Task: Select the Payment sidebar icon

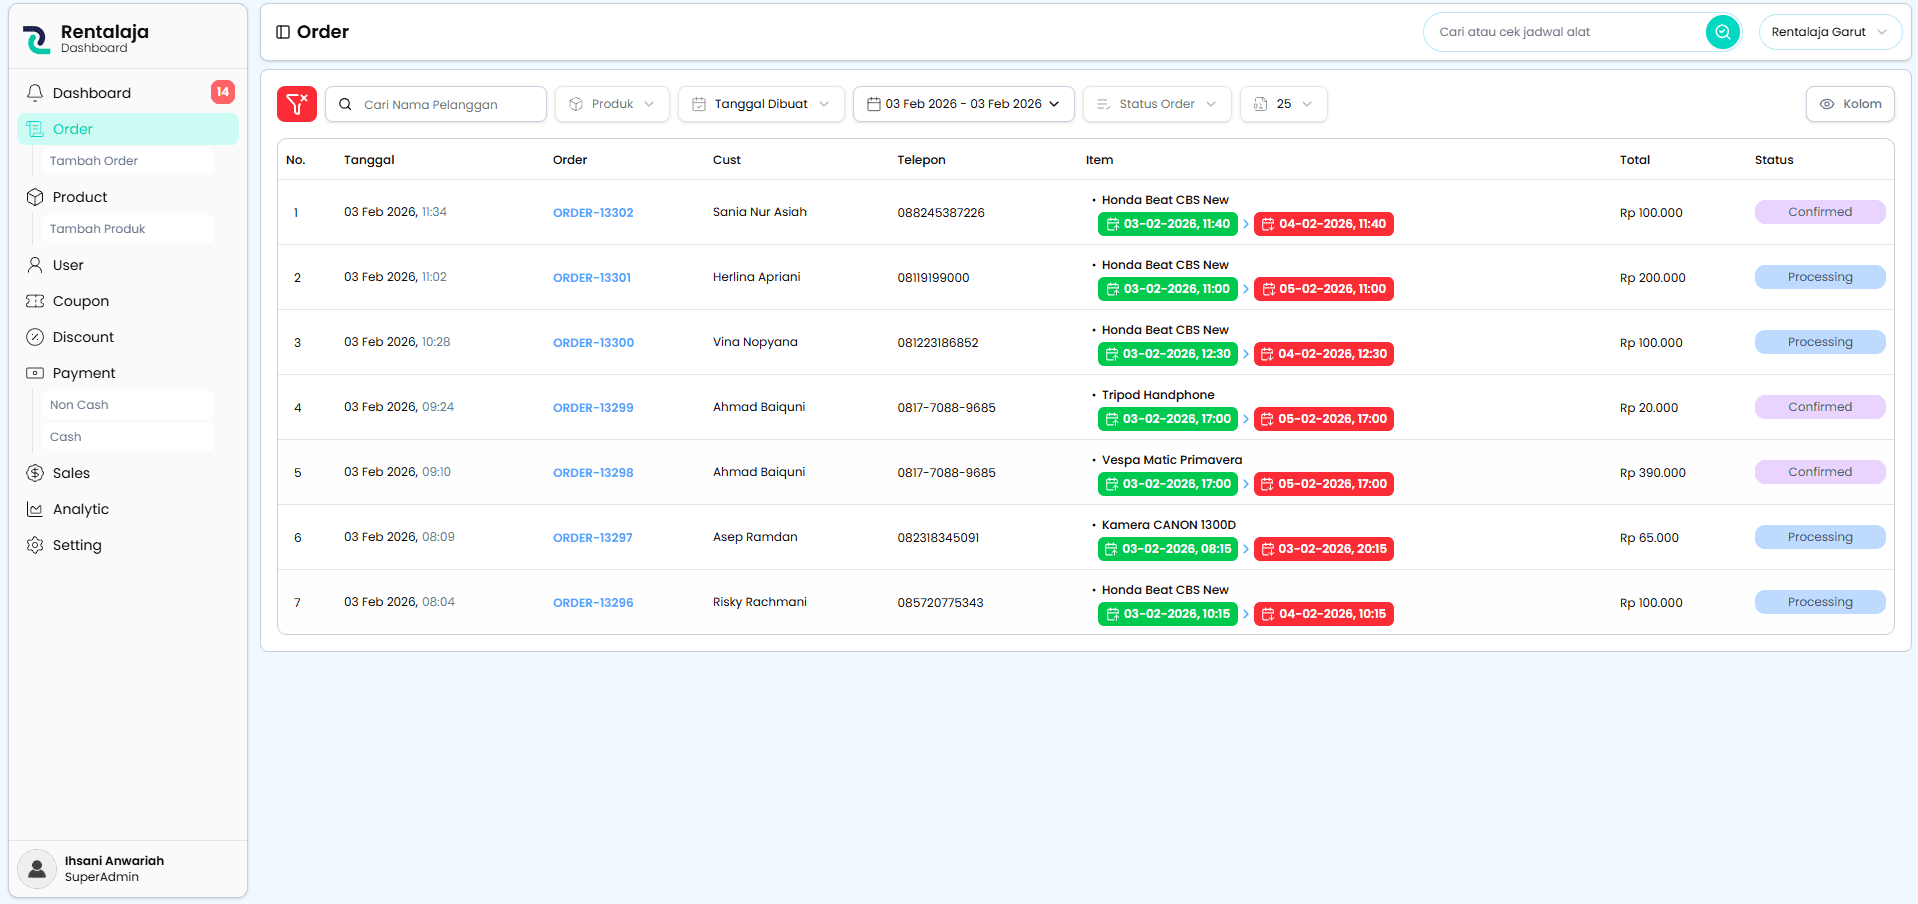Action: pyautogui.click(x=35, y=372)
